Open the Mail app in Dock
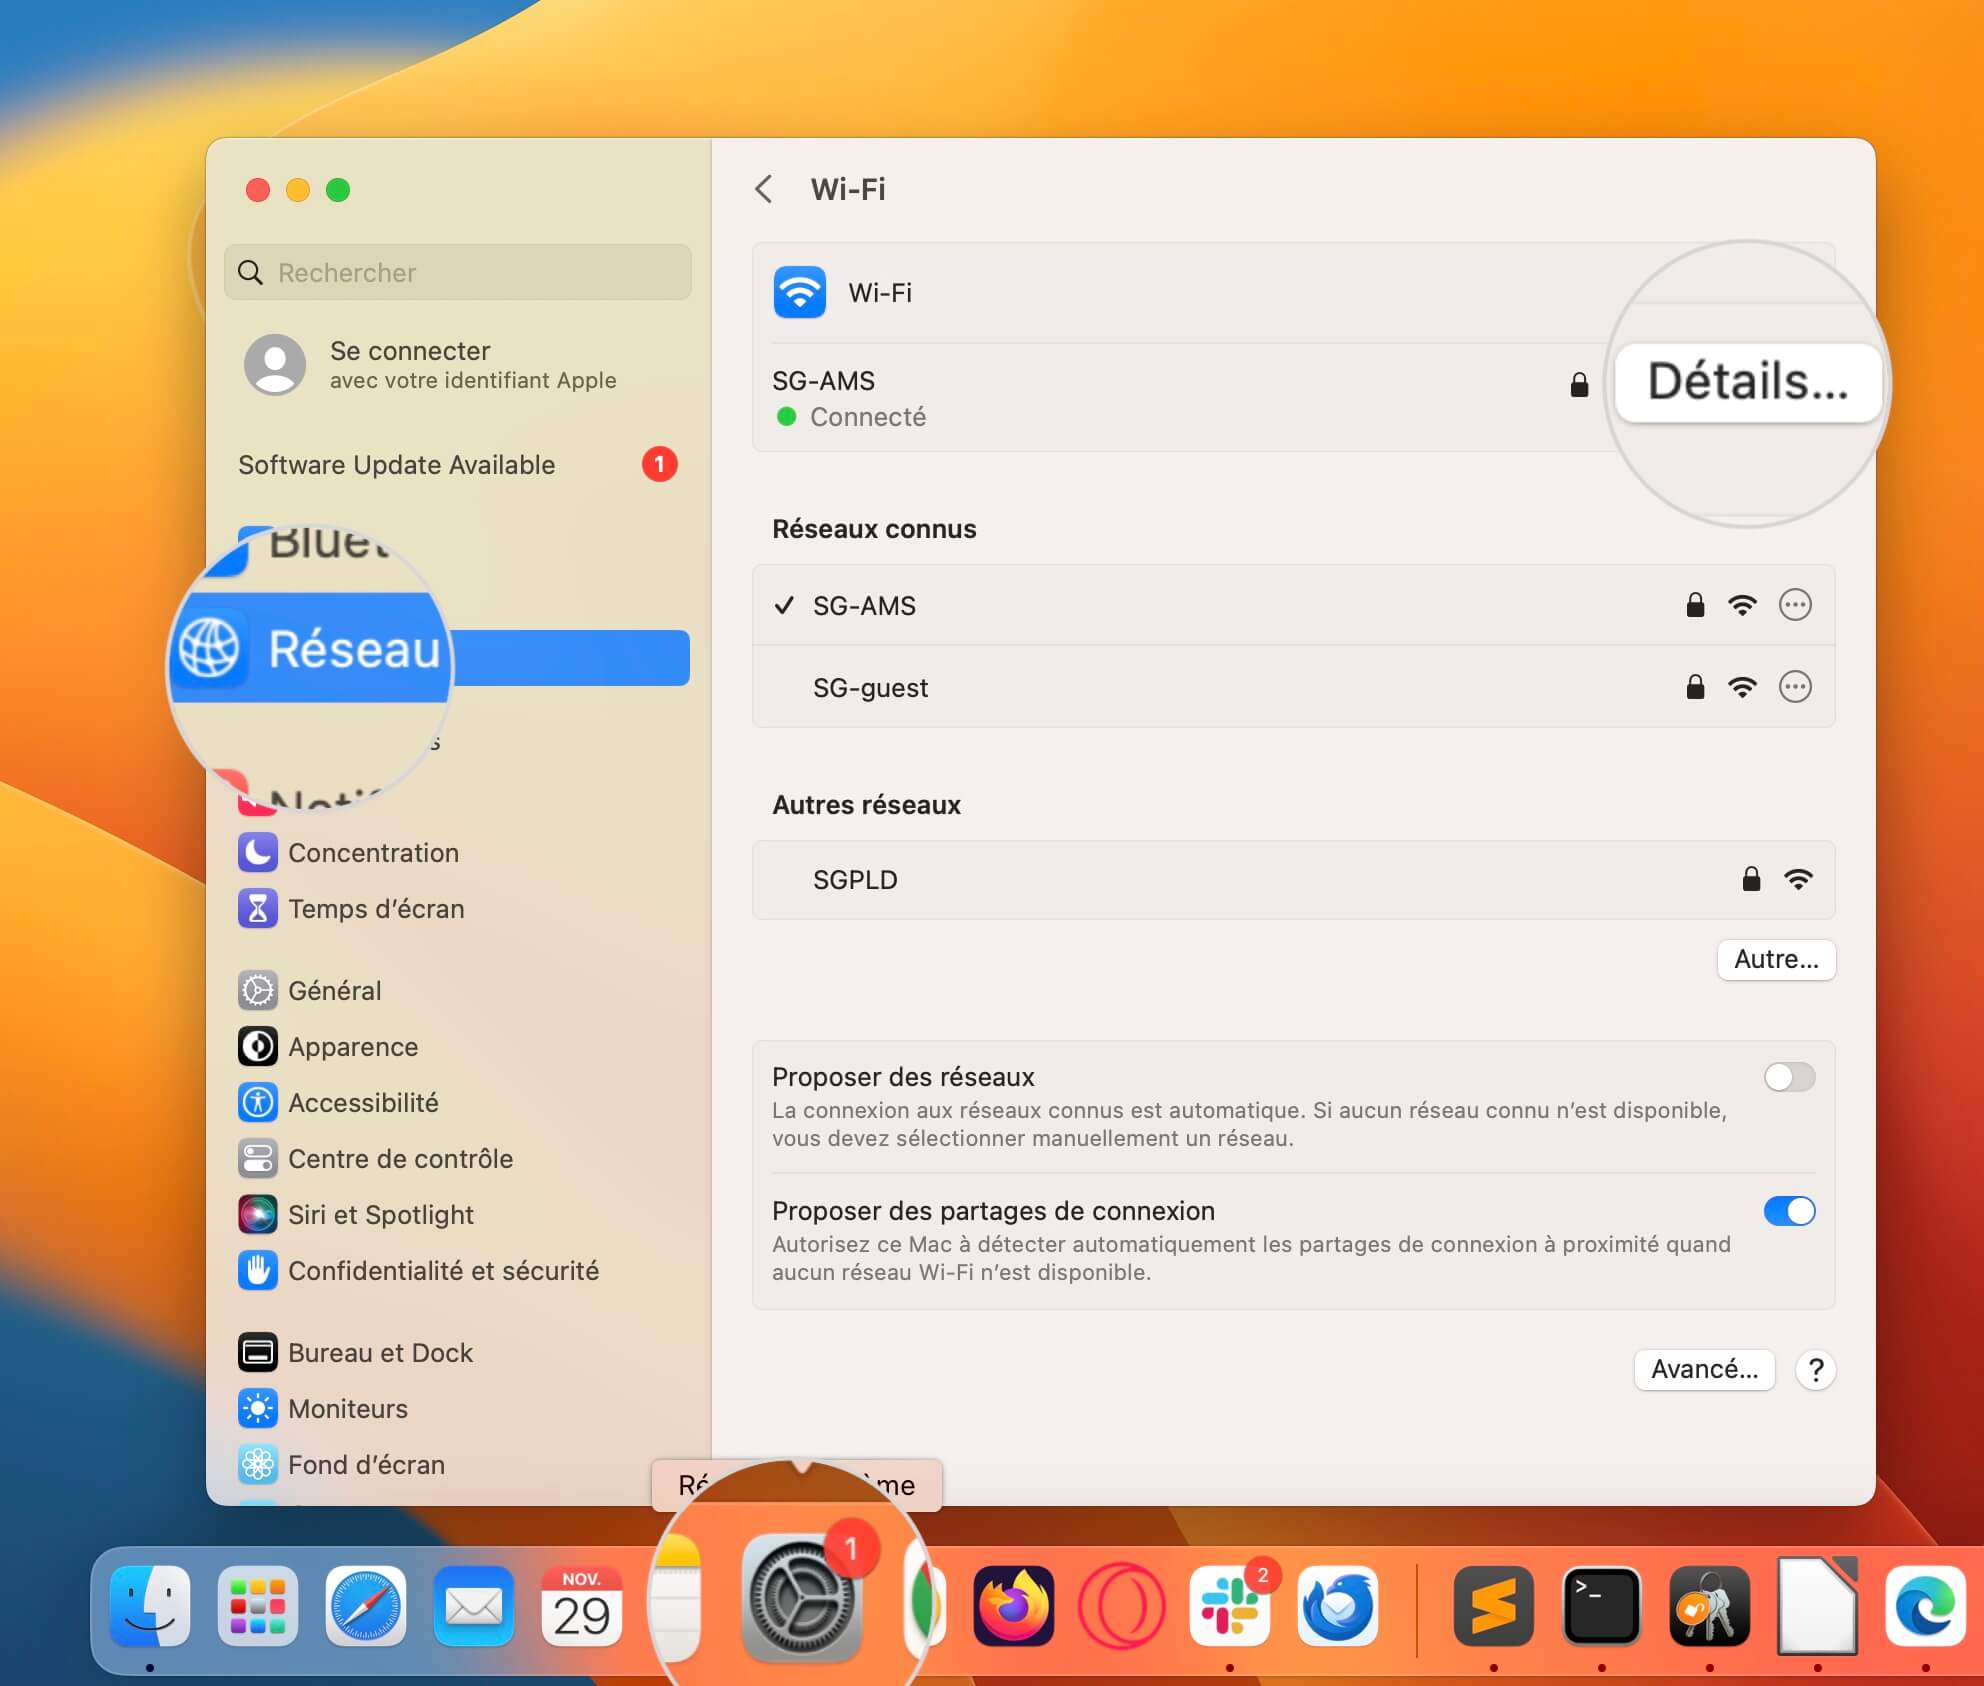This screenshot has width=1984, height=1686. (474, 1606)
